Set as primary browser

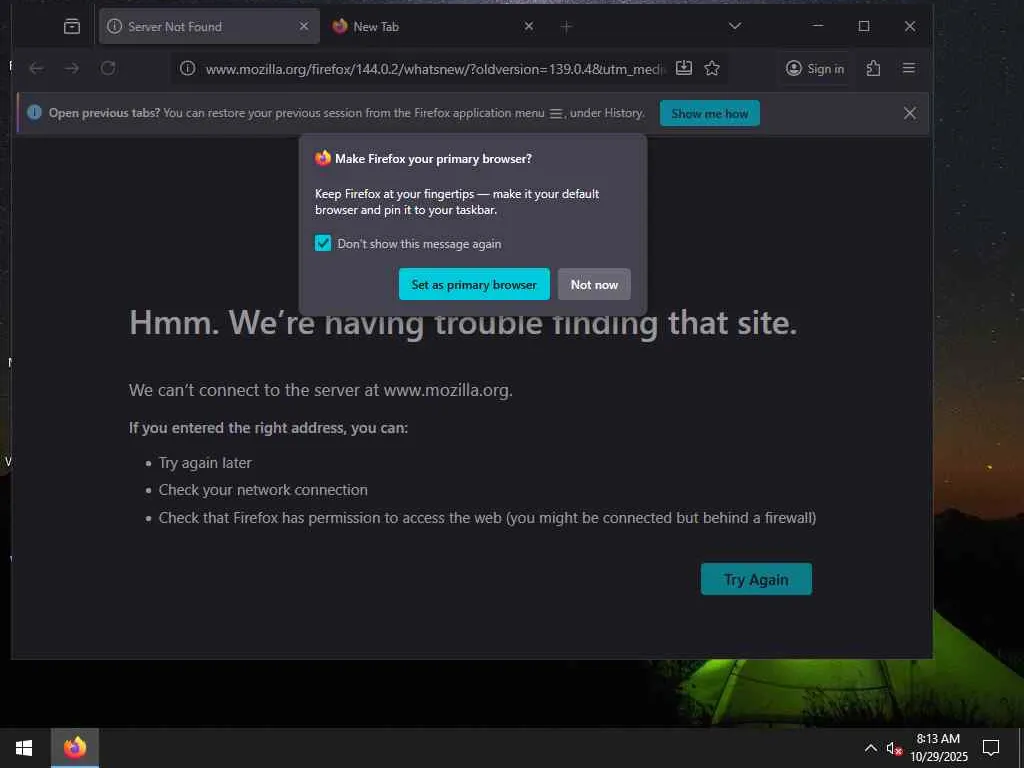pos(474,285)
